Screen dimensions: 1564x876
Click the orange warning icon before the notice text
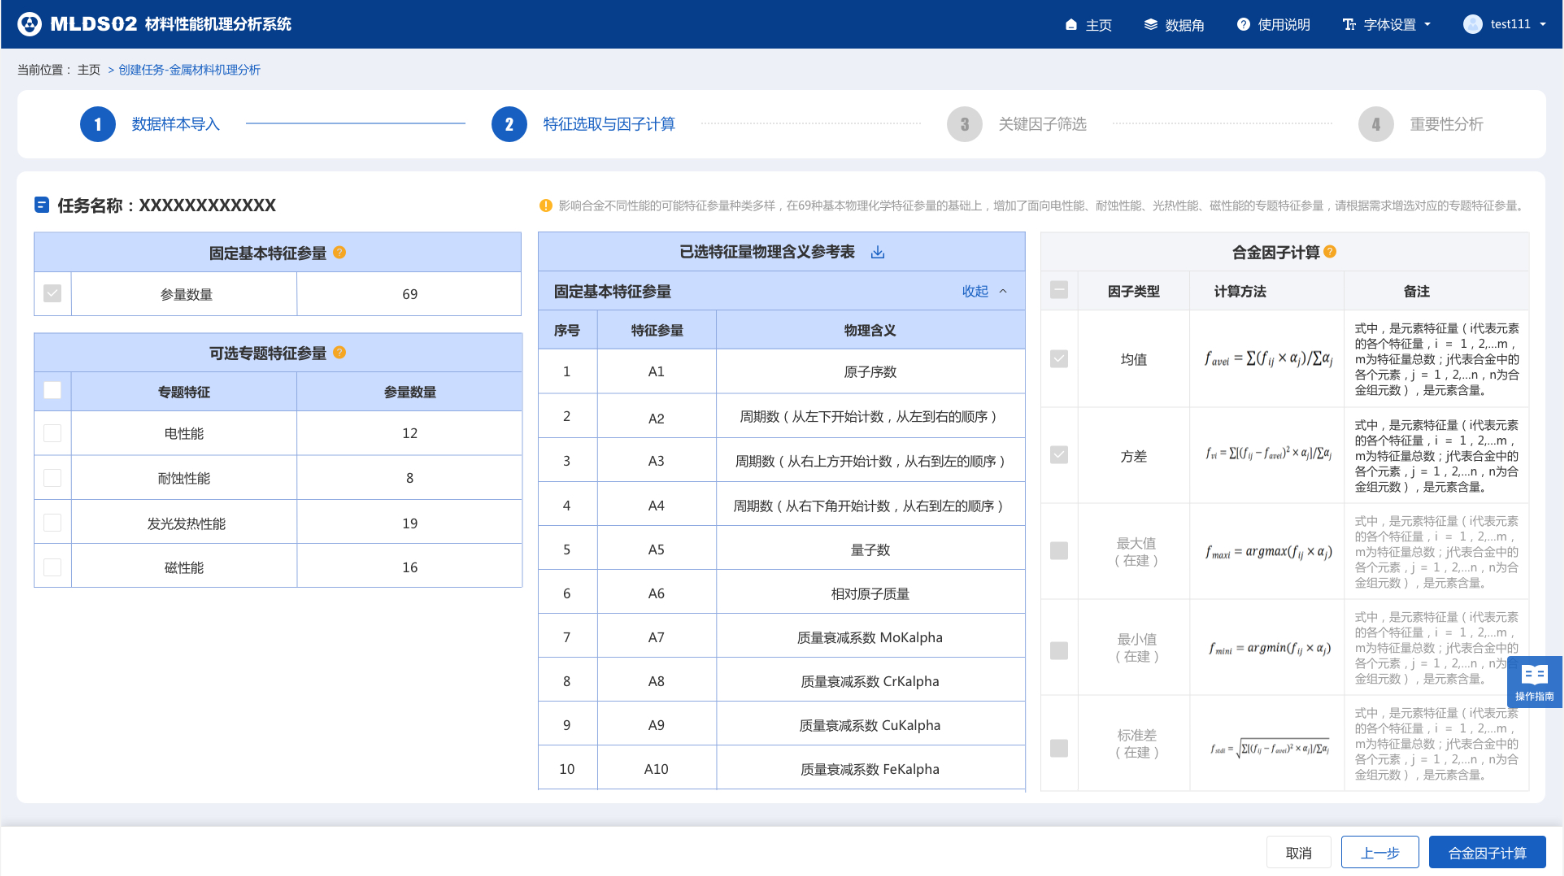(x=546, y=206)
